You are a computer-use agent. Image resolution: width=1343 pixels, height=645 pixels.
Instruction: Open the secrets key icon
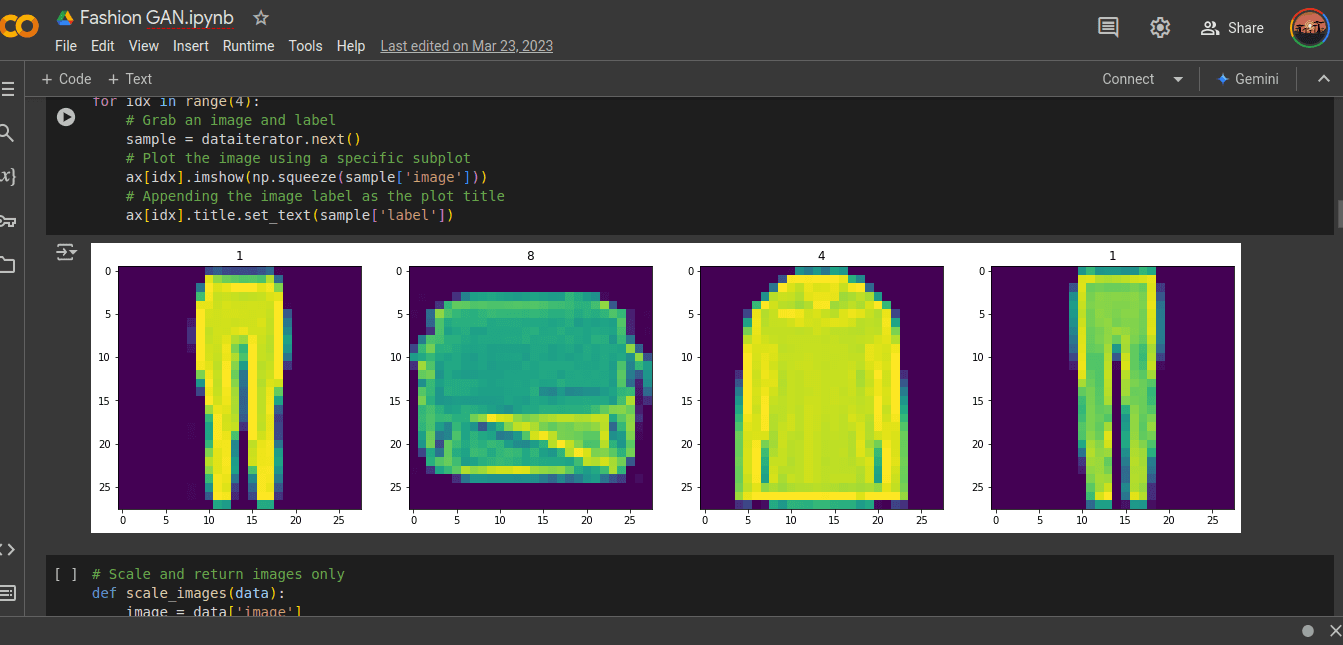[7, 221]
